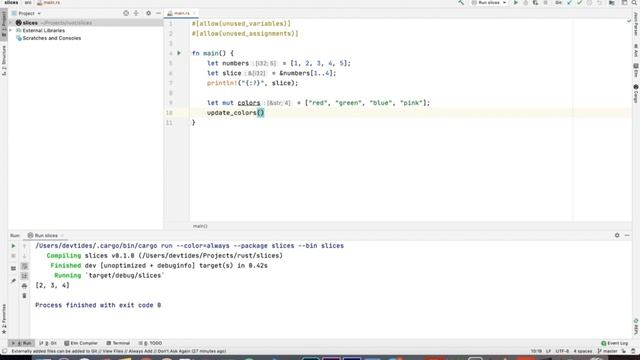Toggle tool window bars icon bottom-left corner

point(4,351)
